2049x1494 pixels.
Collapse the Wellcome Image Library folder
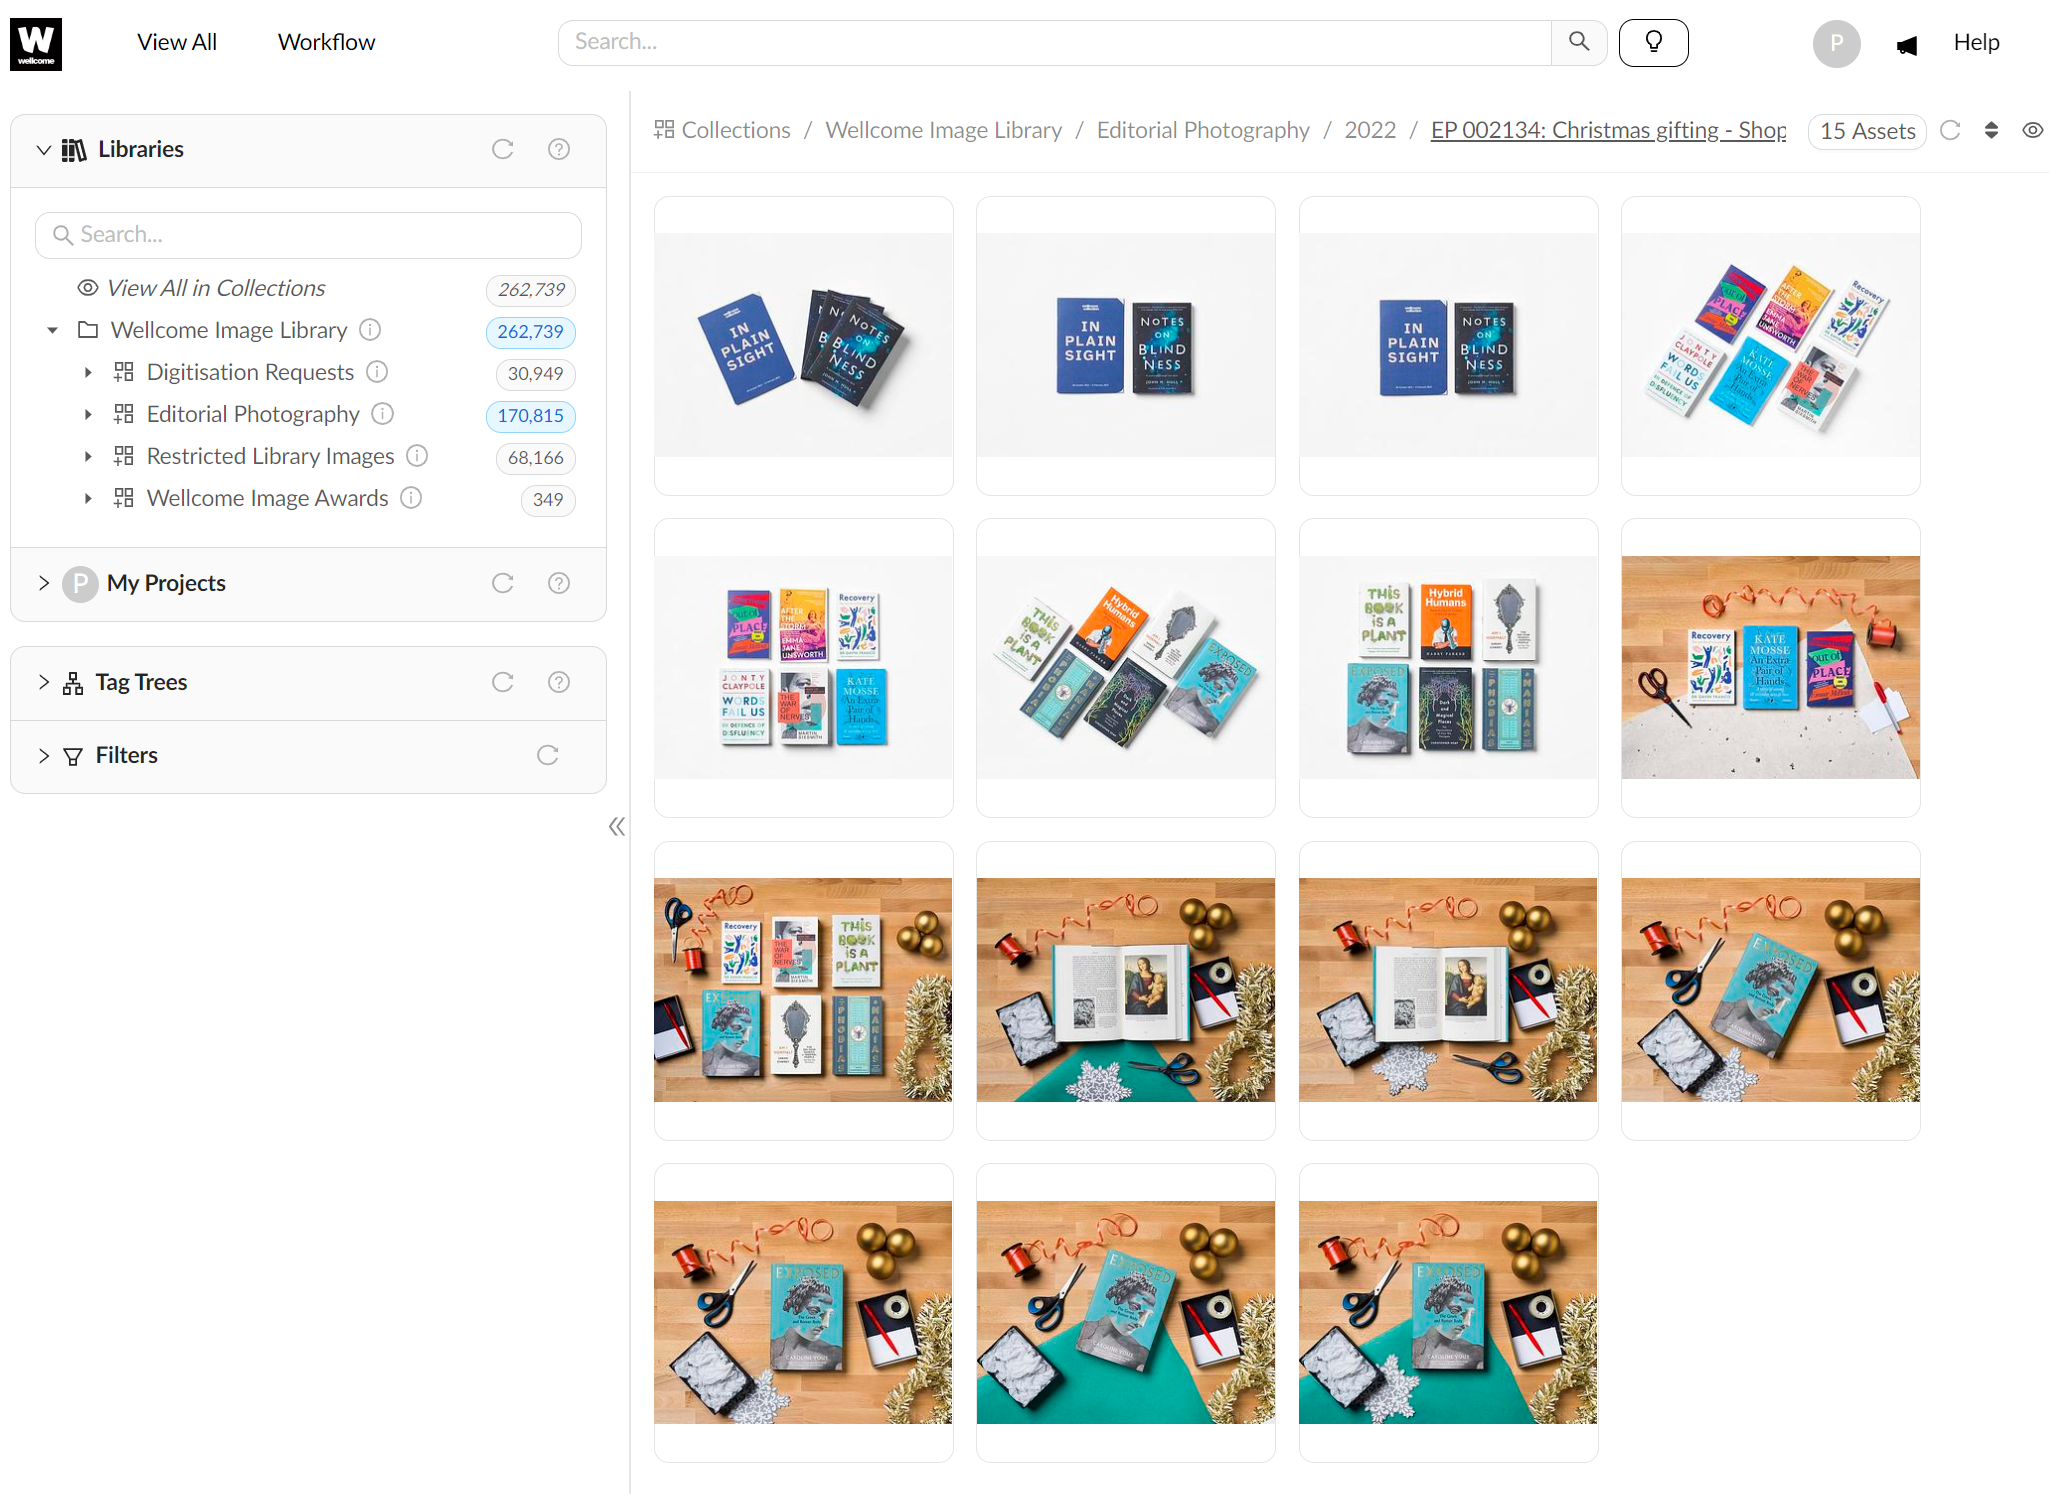pos(52,330)
